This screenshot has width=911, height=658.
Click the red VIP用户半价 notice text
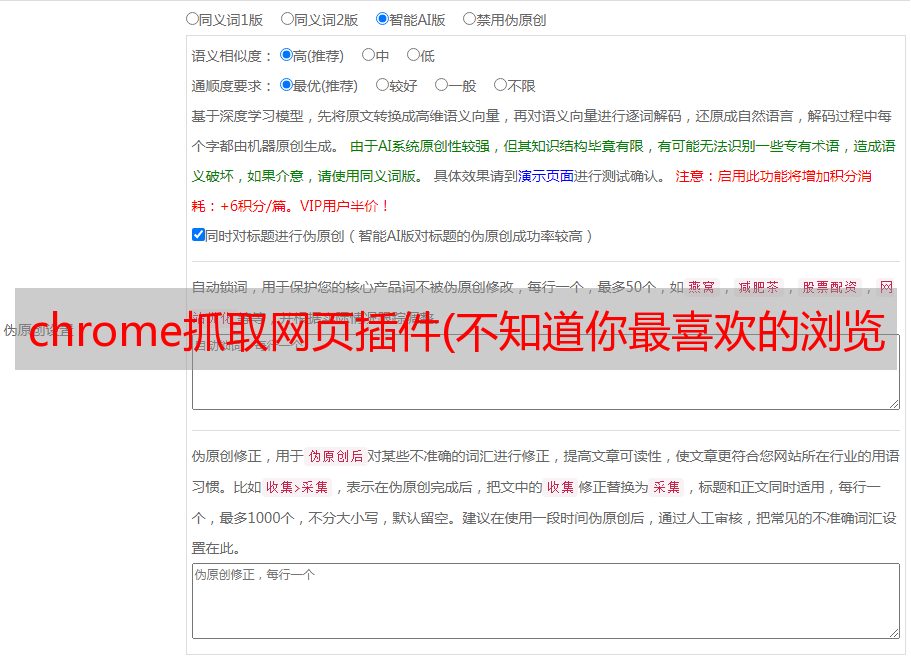point(345,206)
